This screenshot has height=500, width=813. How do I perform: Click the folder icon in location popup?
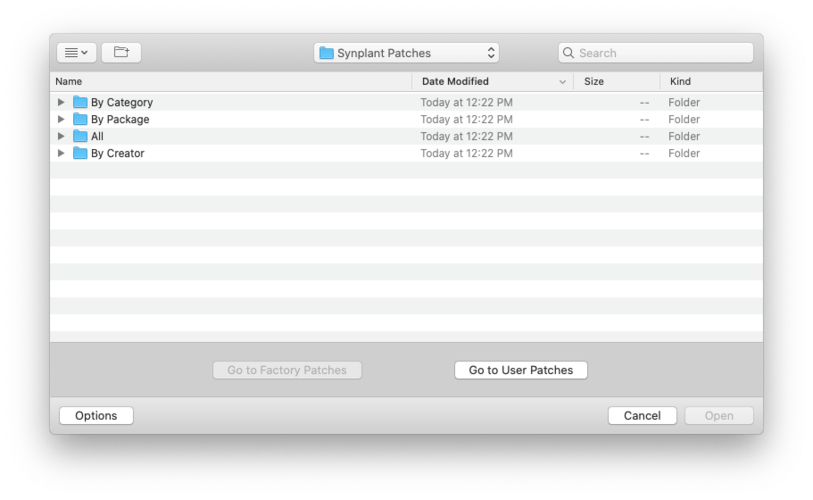tap(326, 53)
